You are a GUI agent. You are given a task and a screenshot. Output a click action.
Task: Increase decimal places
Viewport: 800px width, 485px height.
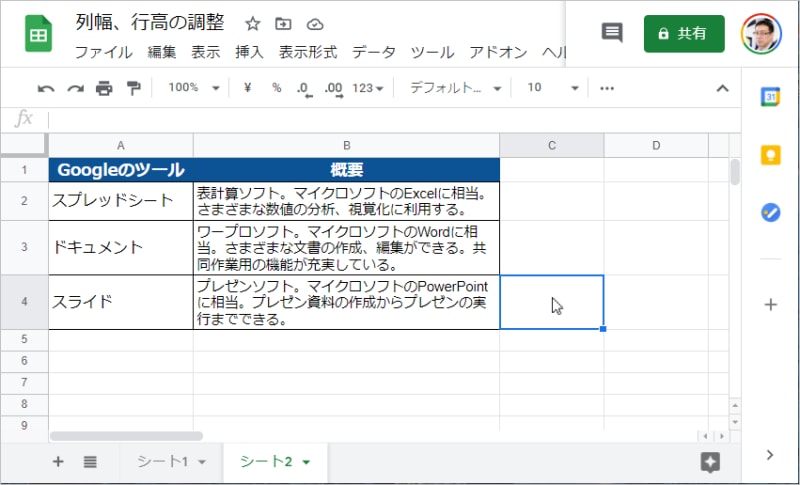(x=334, y=89)
